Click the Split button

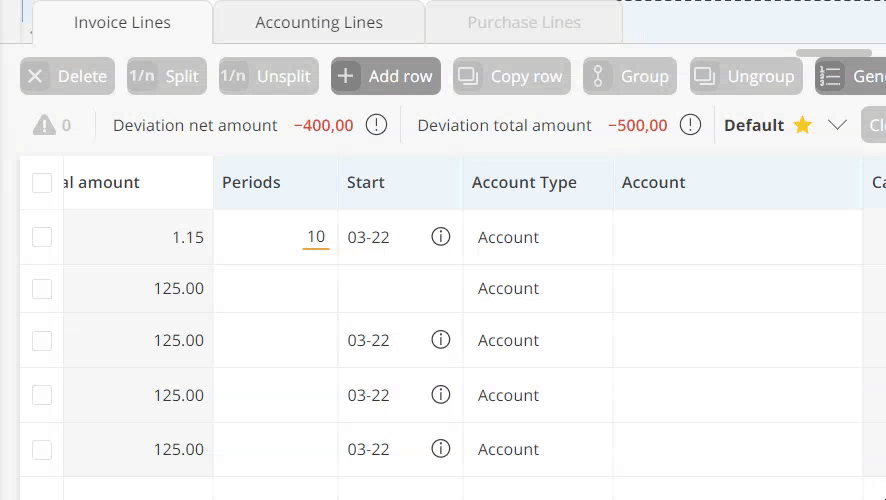coord(168,76)
